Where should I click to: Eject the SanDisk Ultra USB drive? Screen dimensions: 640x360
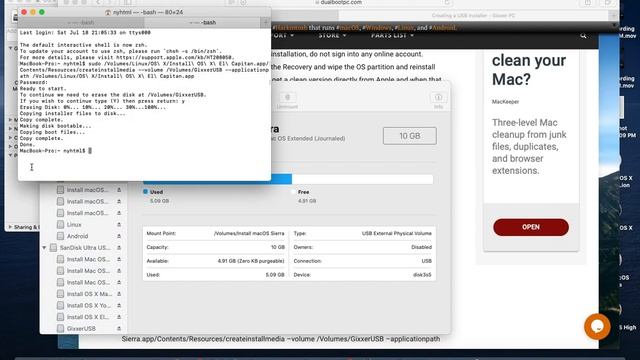click(119, 248)
